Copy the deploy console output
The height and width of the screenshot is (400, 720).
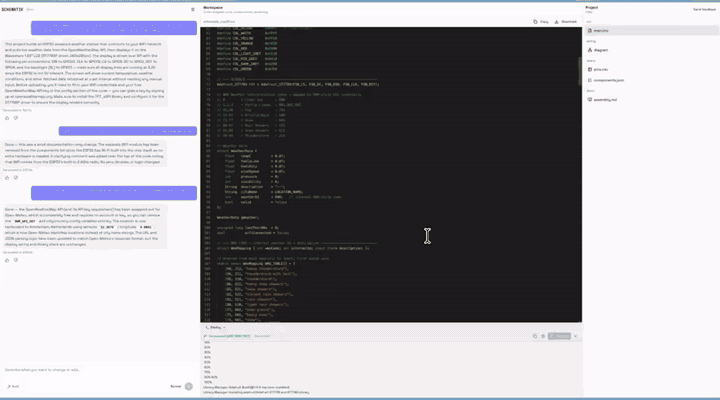(534, 336)
